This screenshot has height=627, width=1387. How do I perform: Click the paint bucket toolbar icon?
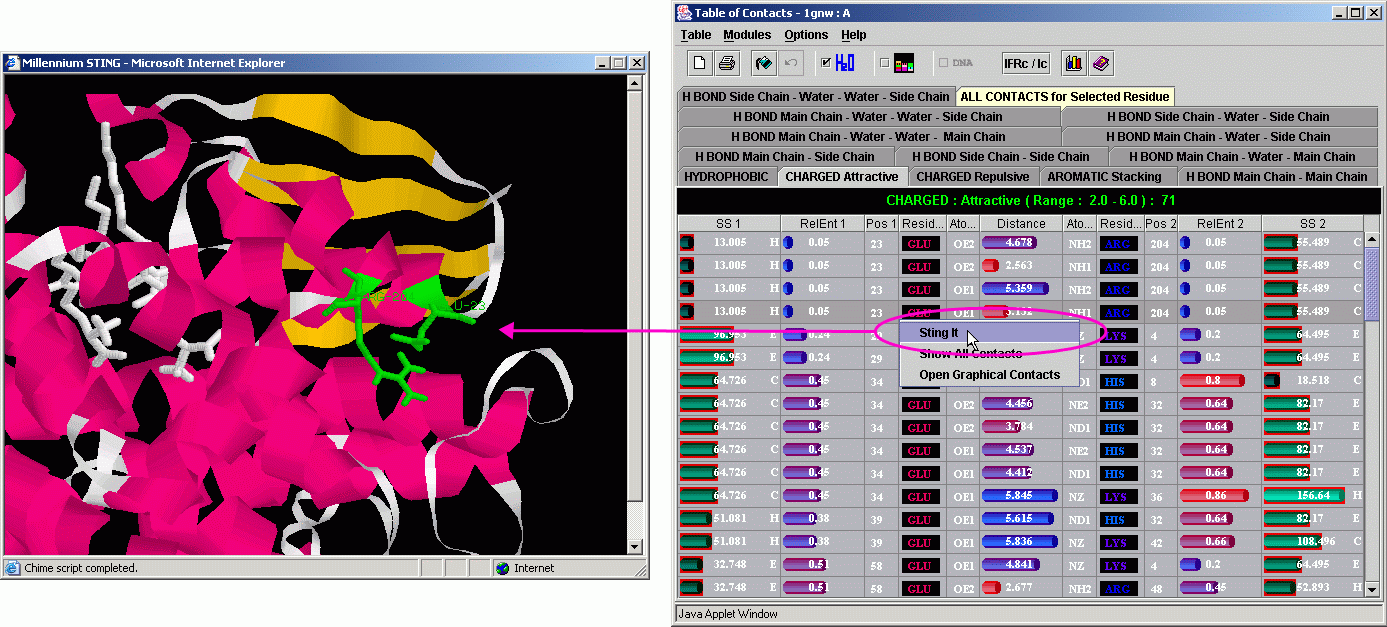764,63
